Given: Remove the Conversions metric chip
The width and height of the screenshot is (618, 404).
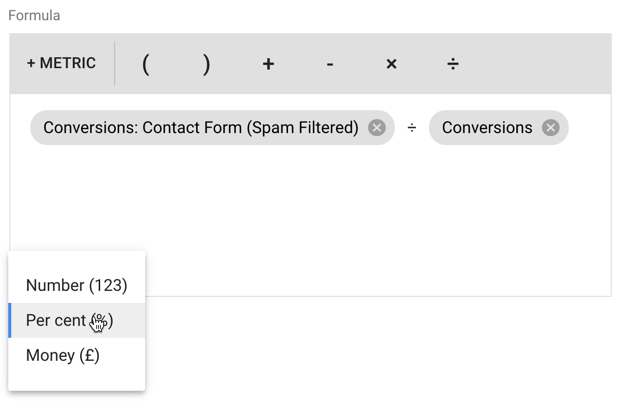Looking at the screenshot, I should [x=550, y=128].
